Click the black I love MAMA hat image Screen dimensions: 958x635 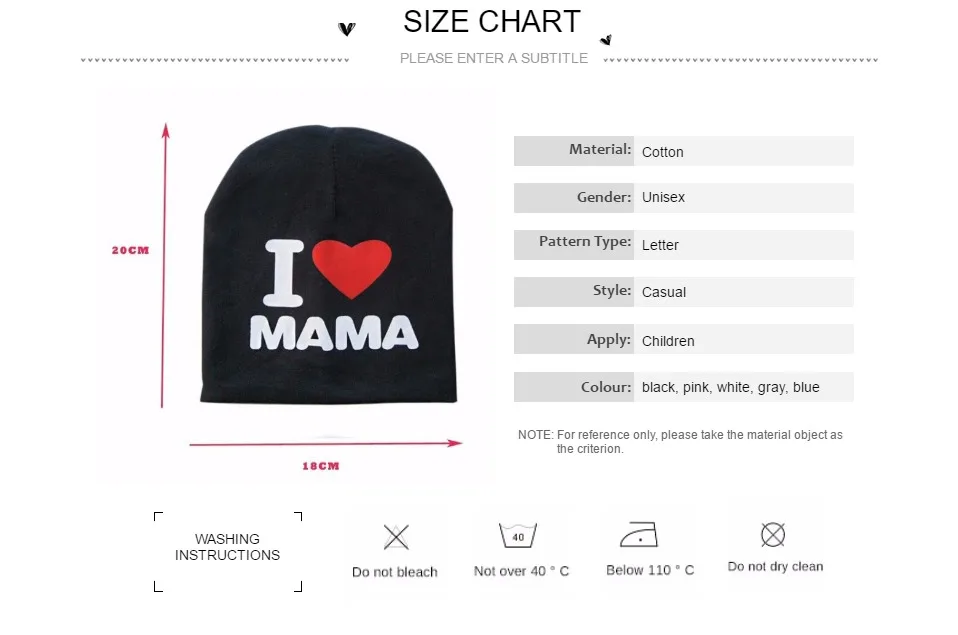pyautogui.click(x=329, y=264)
